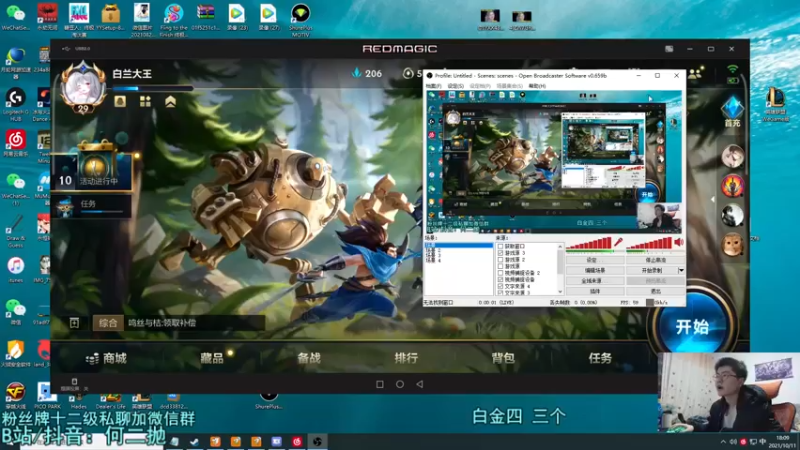This screenshot has height=450, width=800.
Task: Toggle the 获取窗口 source checkbox in OBS
Action: click(x=501, y=246)
